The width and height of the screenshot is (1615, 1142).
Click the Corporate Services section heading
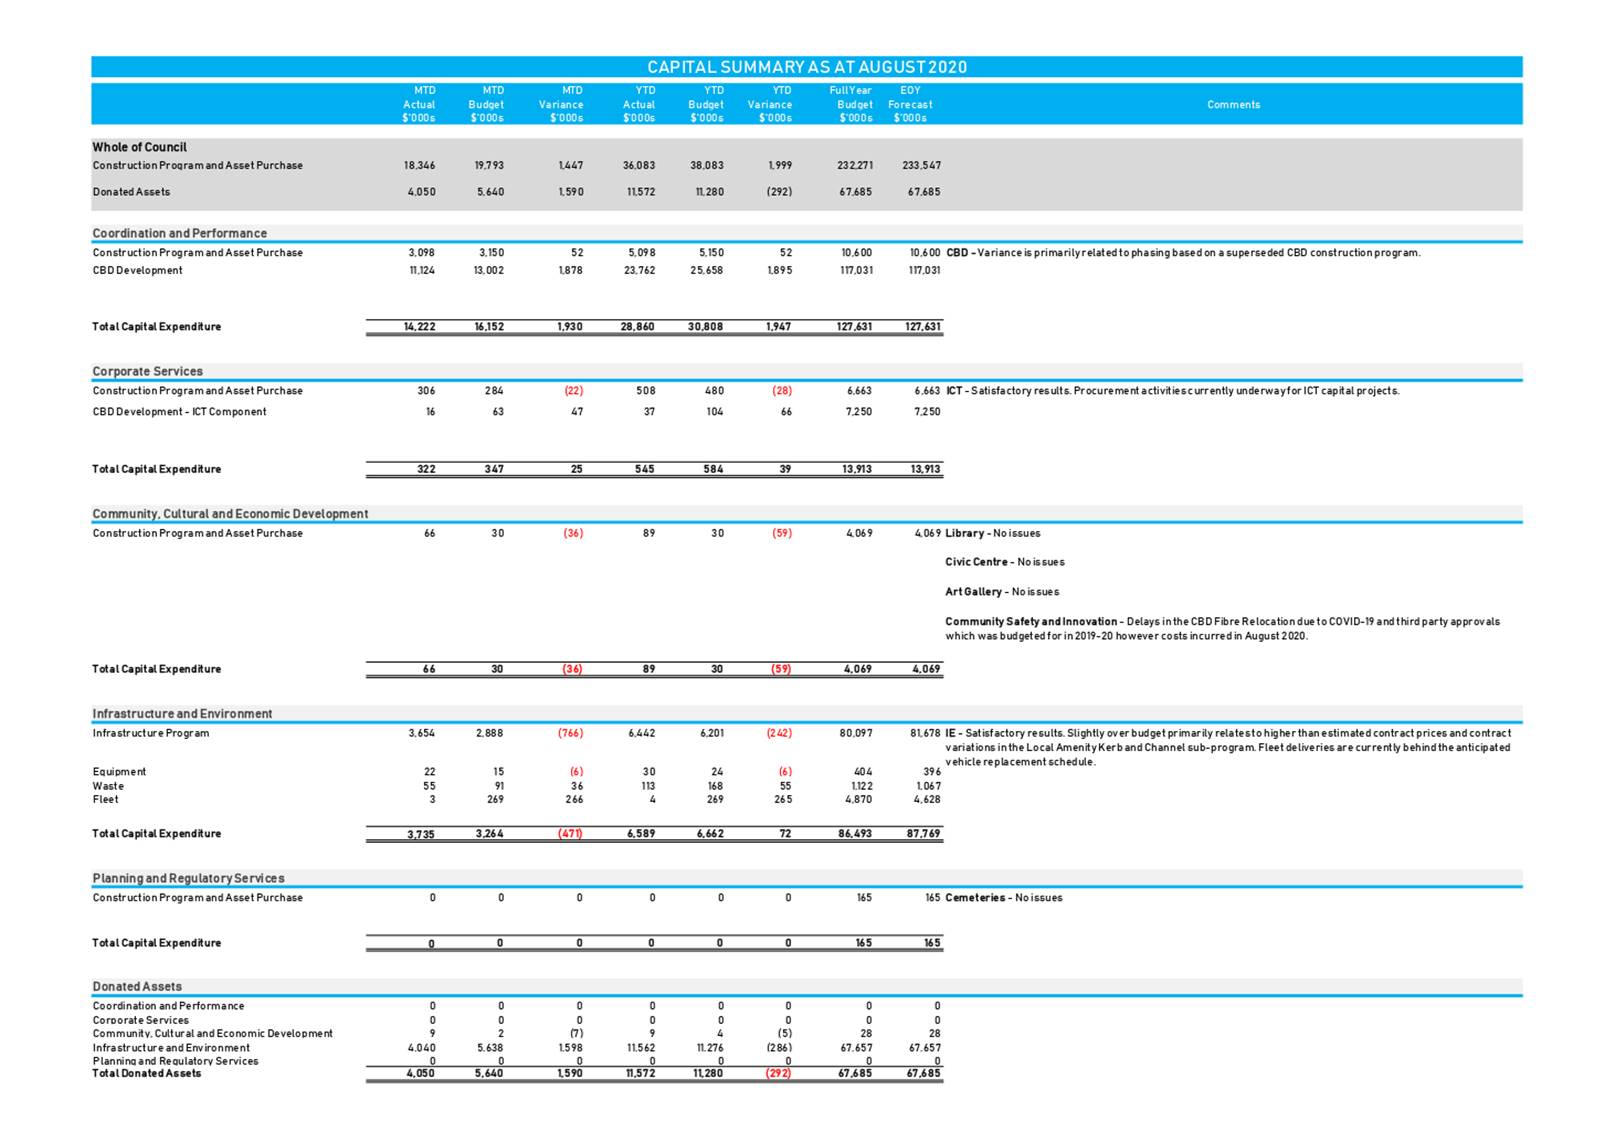point(147,371)
